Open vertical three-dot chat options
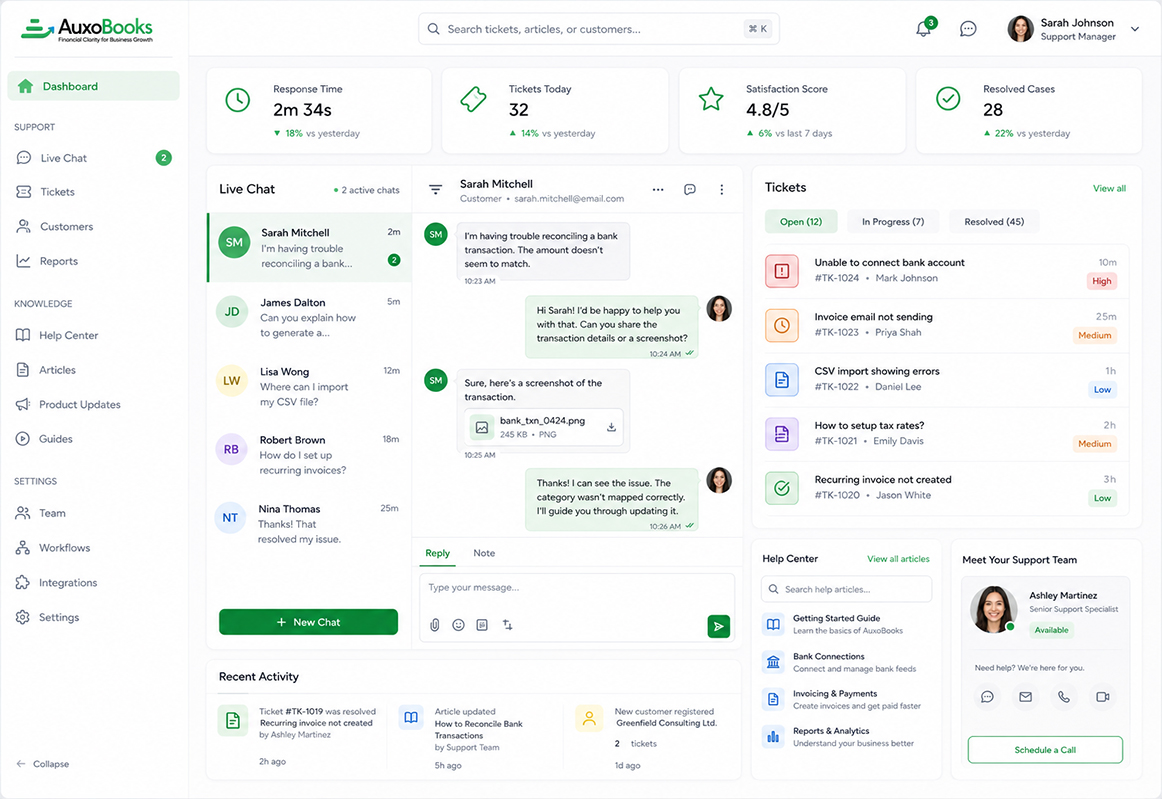Image resolution: width=1162 pixels, height=799 pixels. point(722,190)
